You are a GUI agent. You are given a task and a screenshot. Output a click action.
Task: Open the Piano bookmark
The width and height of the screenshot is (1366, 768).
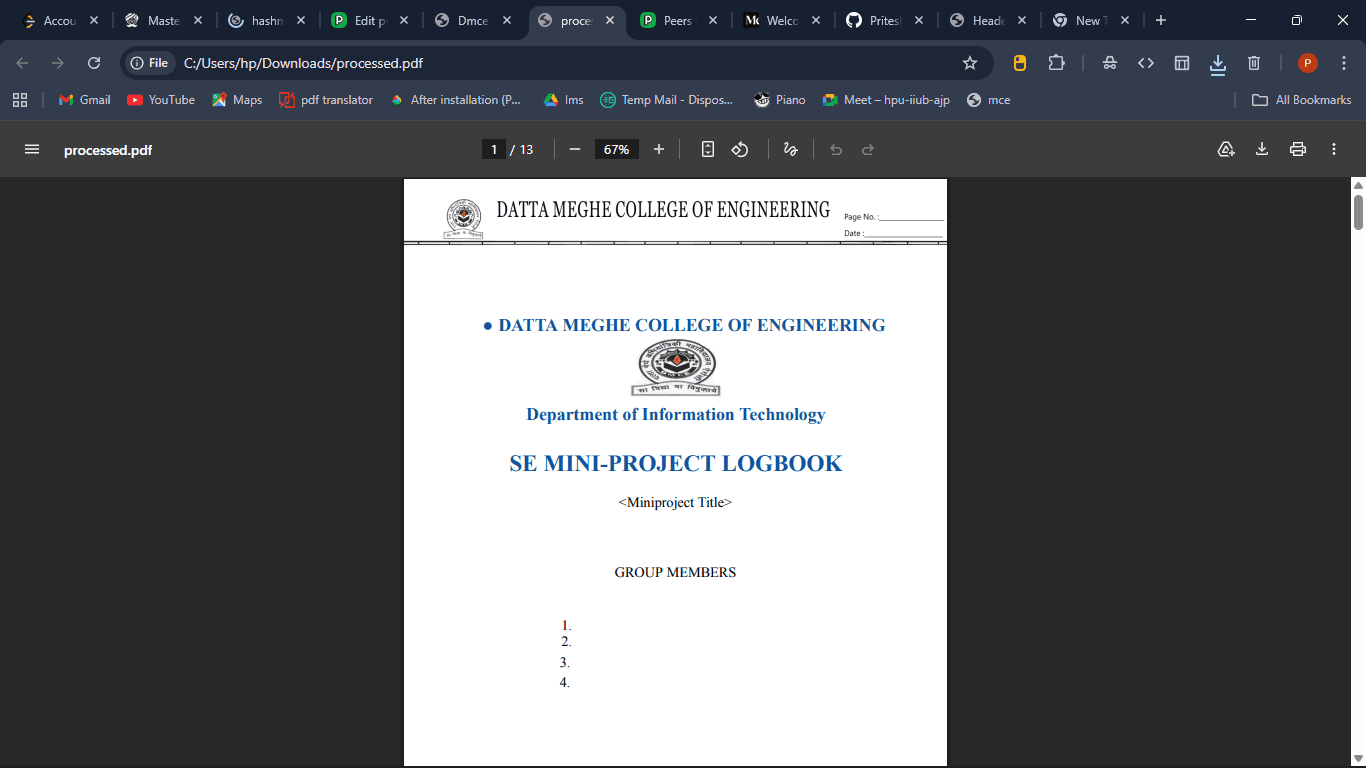pos(780,100)
